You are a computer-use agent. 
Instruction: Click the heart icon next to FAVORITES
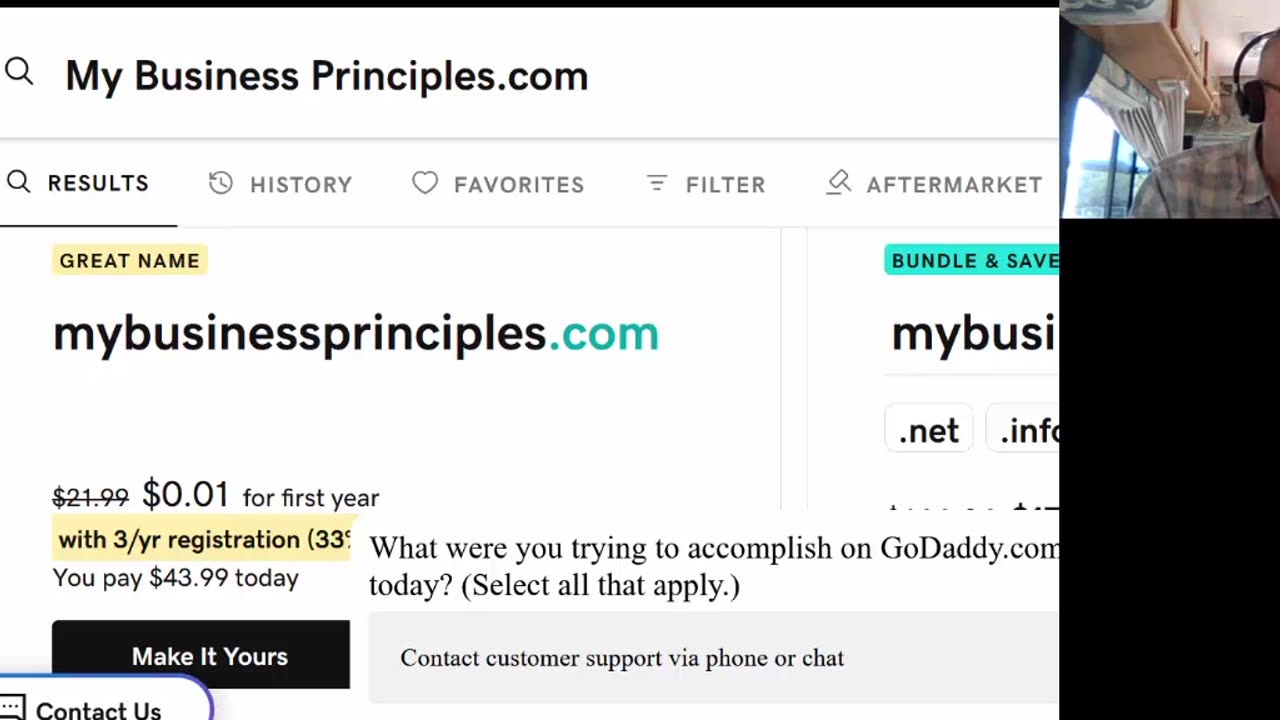[425, 183]
